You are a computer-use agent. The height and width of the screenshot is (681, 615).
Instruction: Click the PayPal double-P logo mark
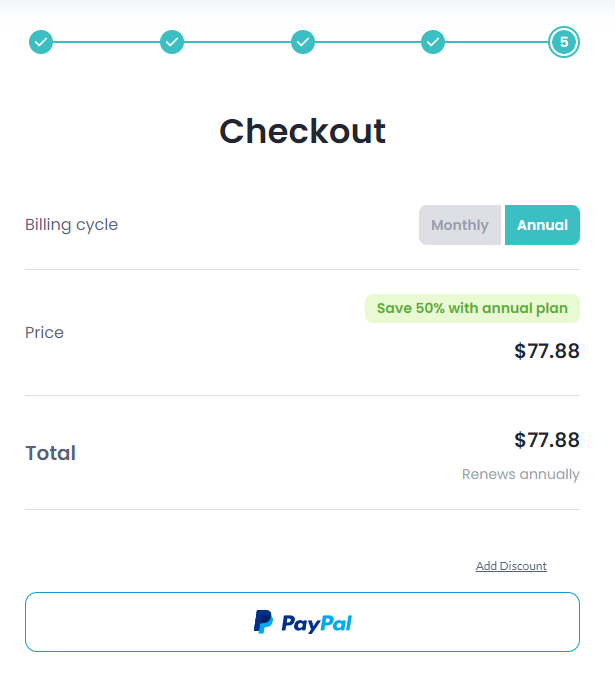coord(263,622)
